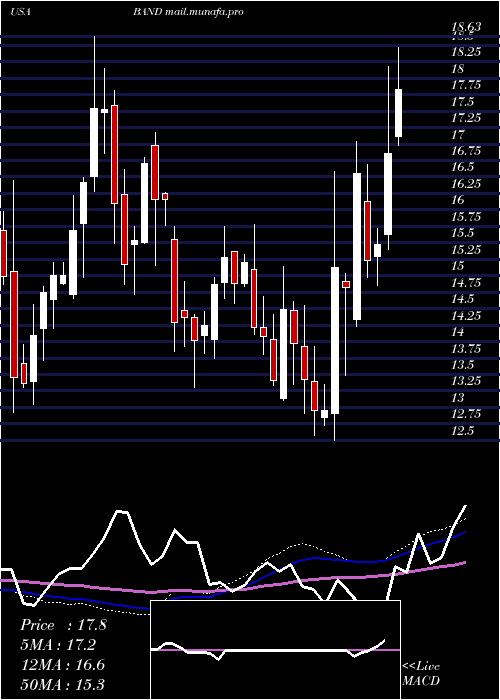Click the 15.25 price axis label

[x=466, y=249]
